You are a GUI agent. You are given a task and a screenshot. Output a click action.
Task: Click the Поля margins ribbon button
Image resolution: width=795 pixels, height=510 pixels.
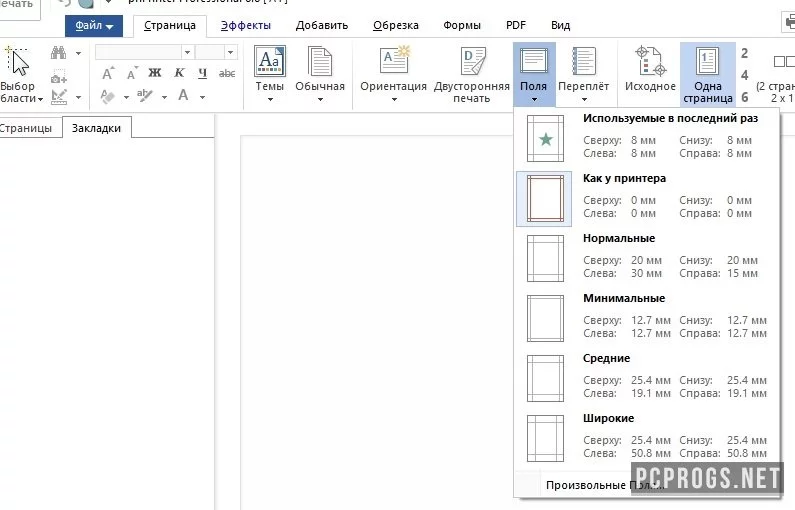coord(534,74)
